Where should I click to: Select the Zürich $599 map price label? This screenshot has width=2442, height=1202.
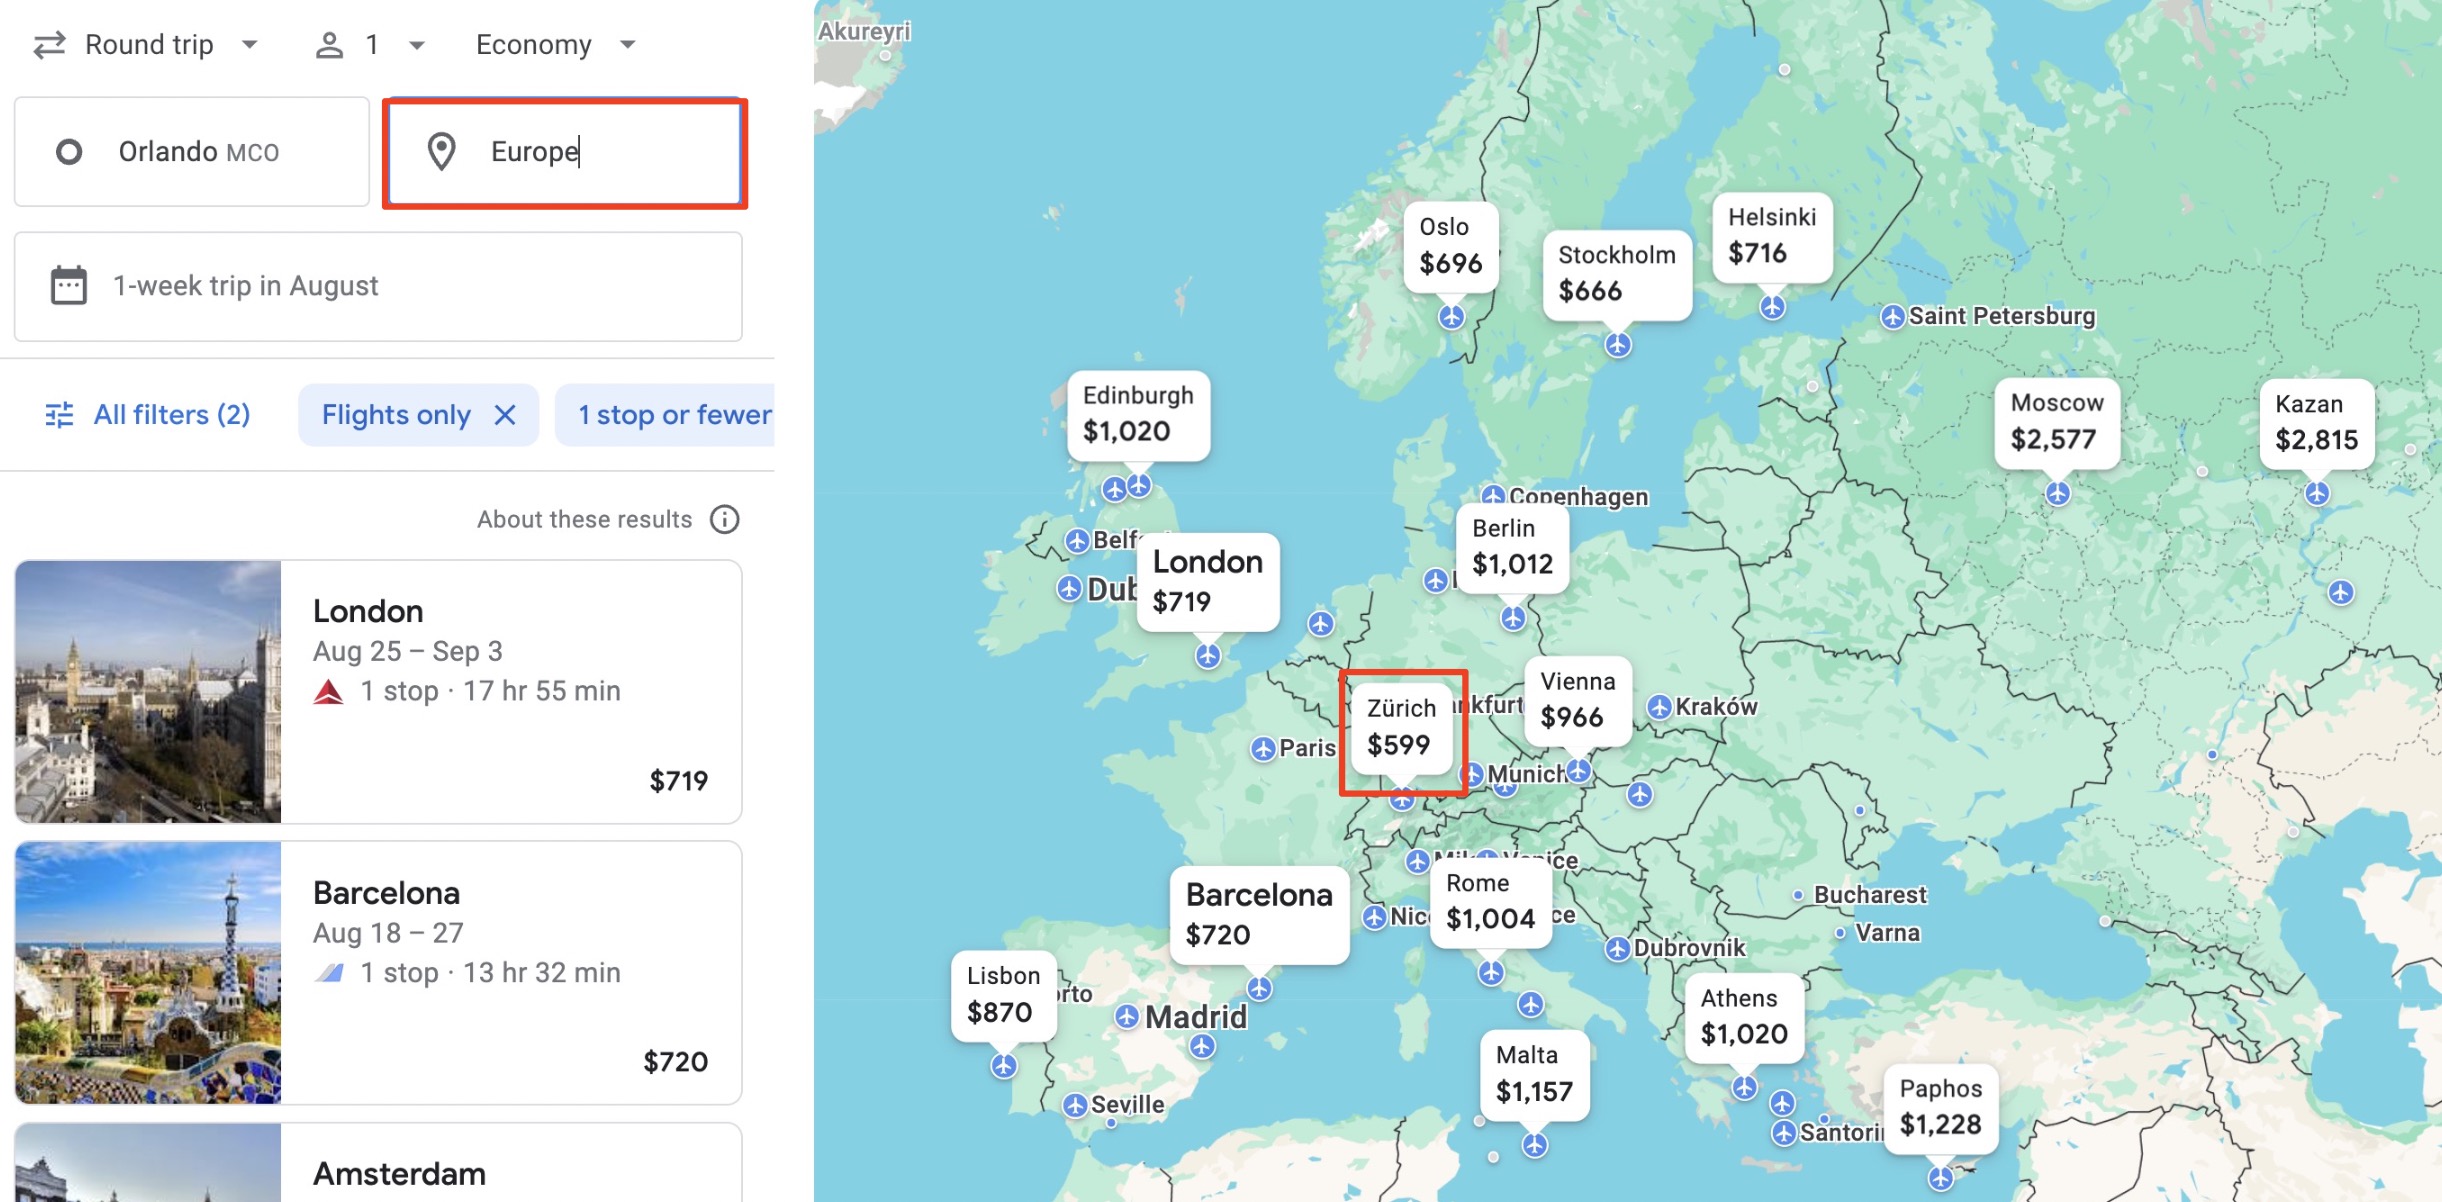tap(1400, 727)
